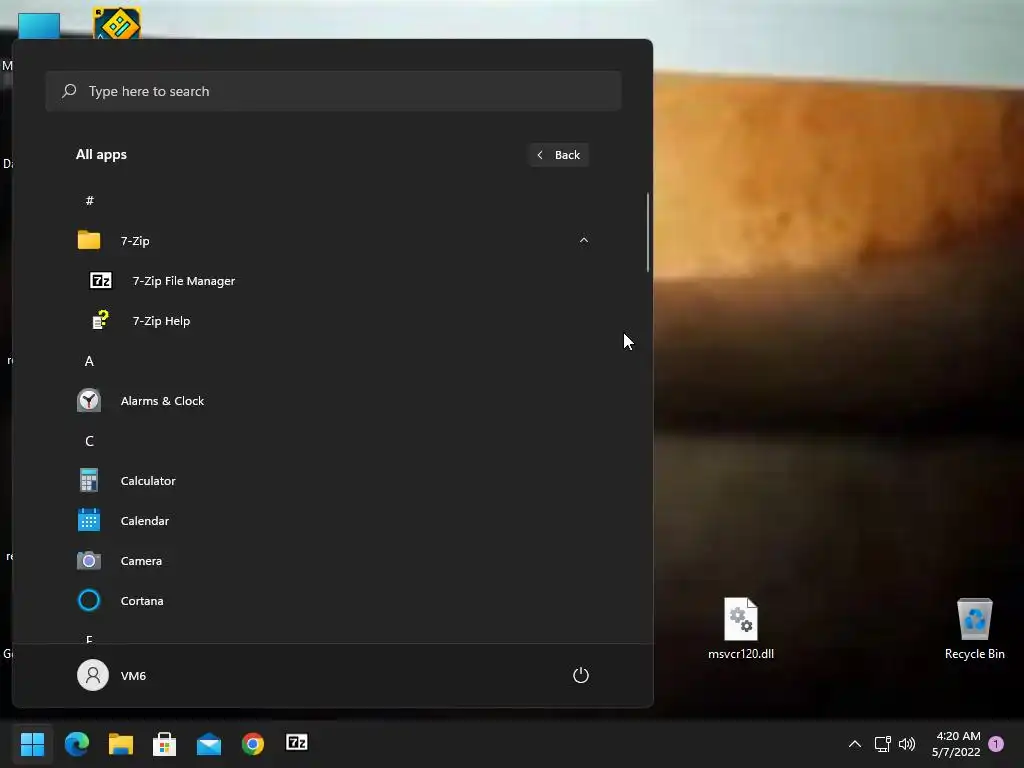1024x768 pixels.
Task: Click the Windows Start button in taskbar
Action: (x=32, y=743)
